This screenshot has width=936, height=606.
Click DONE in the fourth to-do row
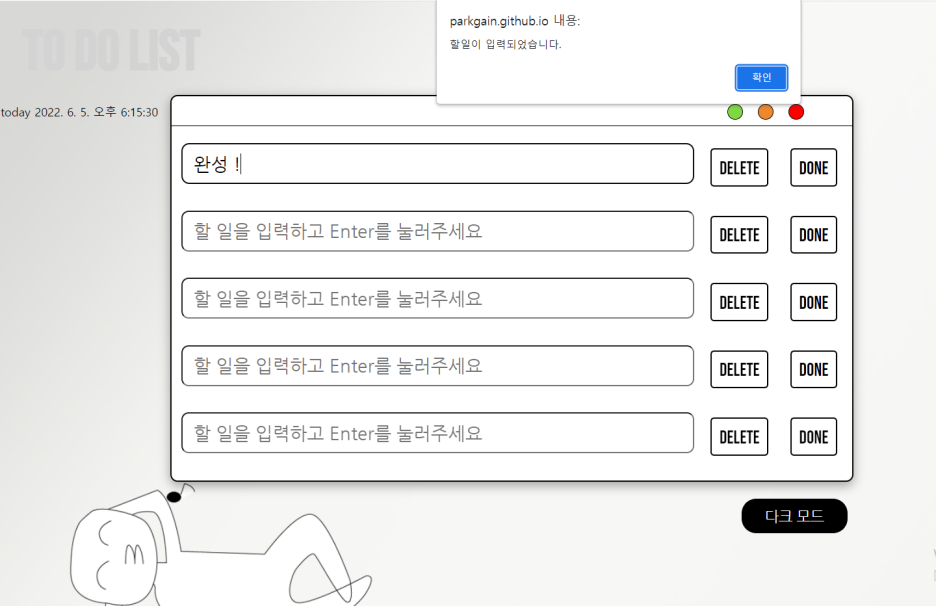(814, 370)
